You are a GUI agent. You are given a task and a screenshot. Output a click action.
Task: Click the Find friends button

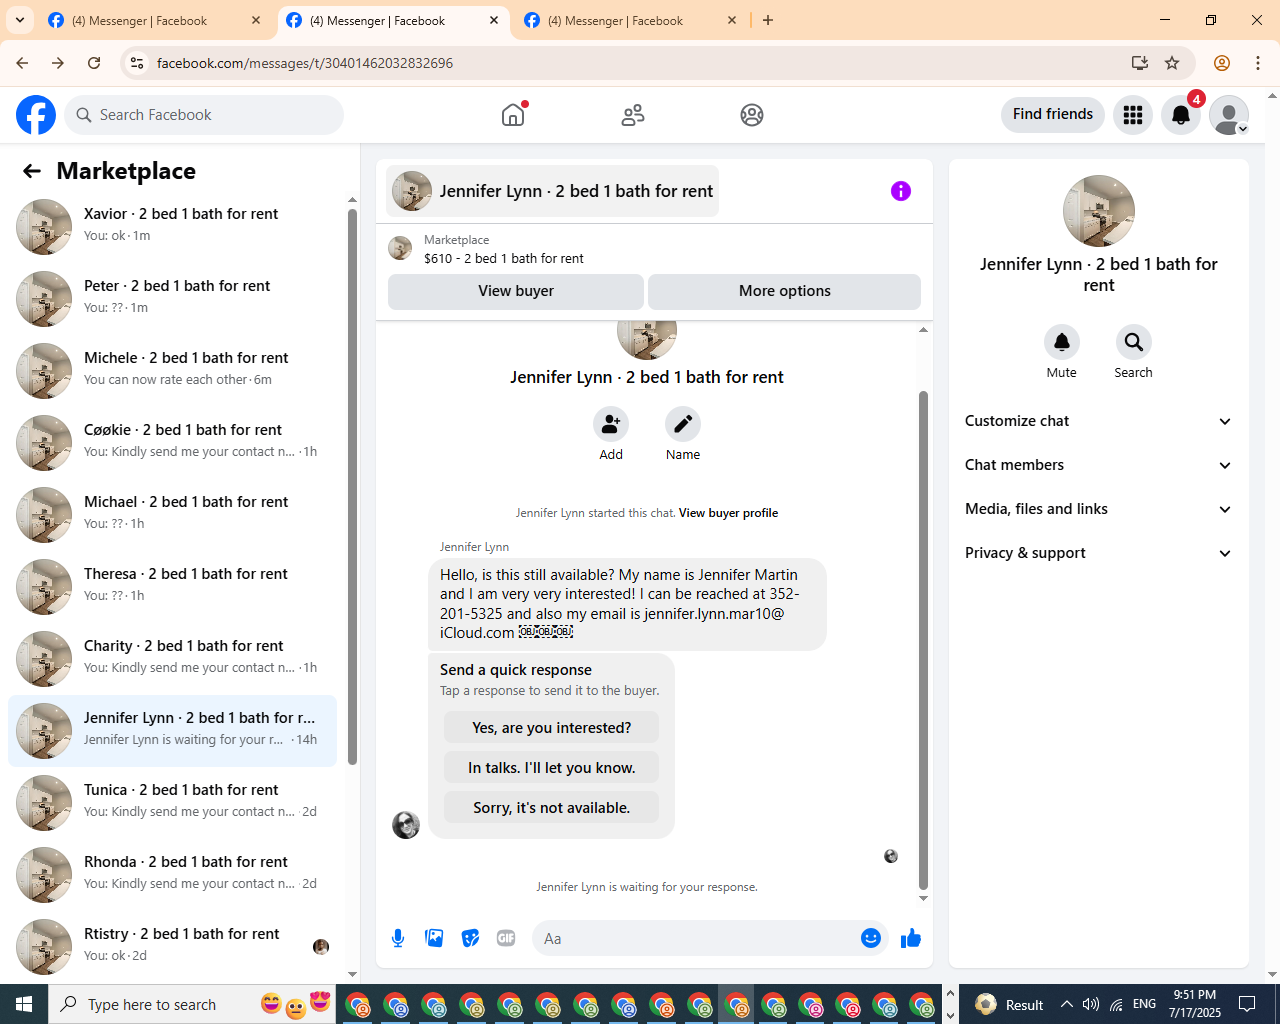pyautogui.click(x=1053, y=115)
